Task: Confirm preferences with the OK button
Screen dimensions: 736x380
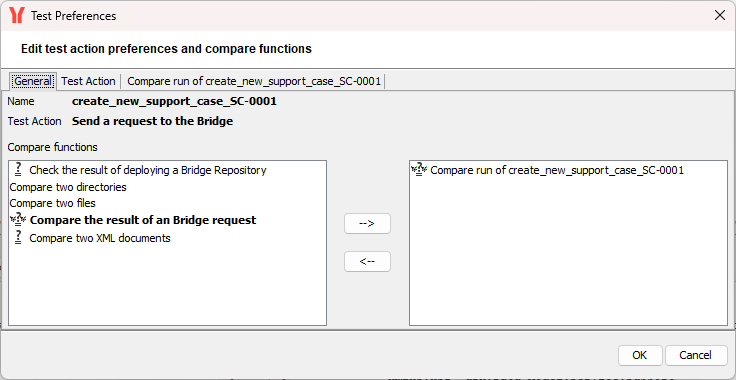Action: tap(640, 355)
